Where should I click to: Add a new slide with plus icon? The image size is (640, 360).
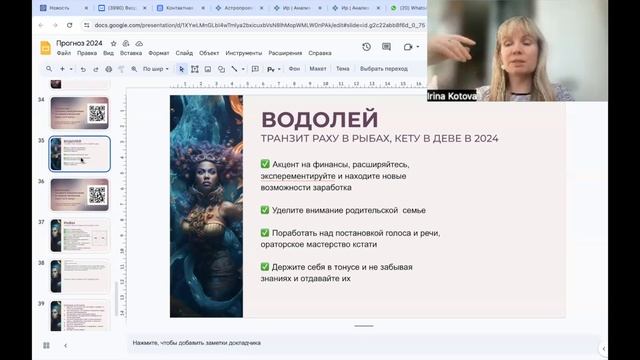coord(62,69)
